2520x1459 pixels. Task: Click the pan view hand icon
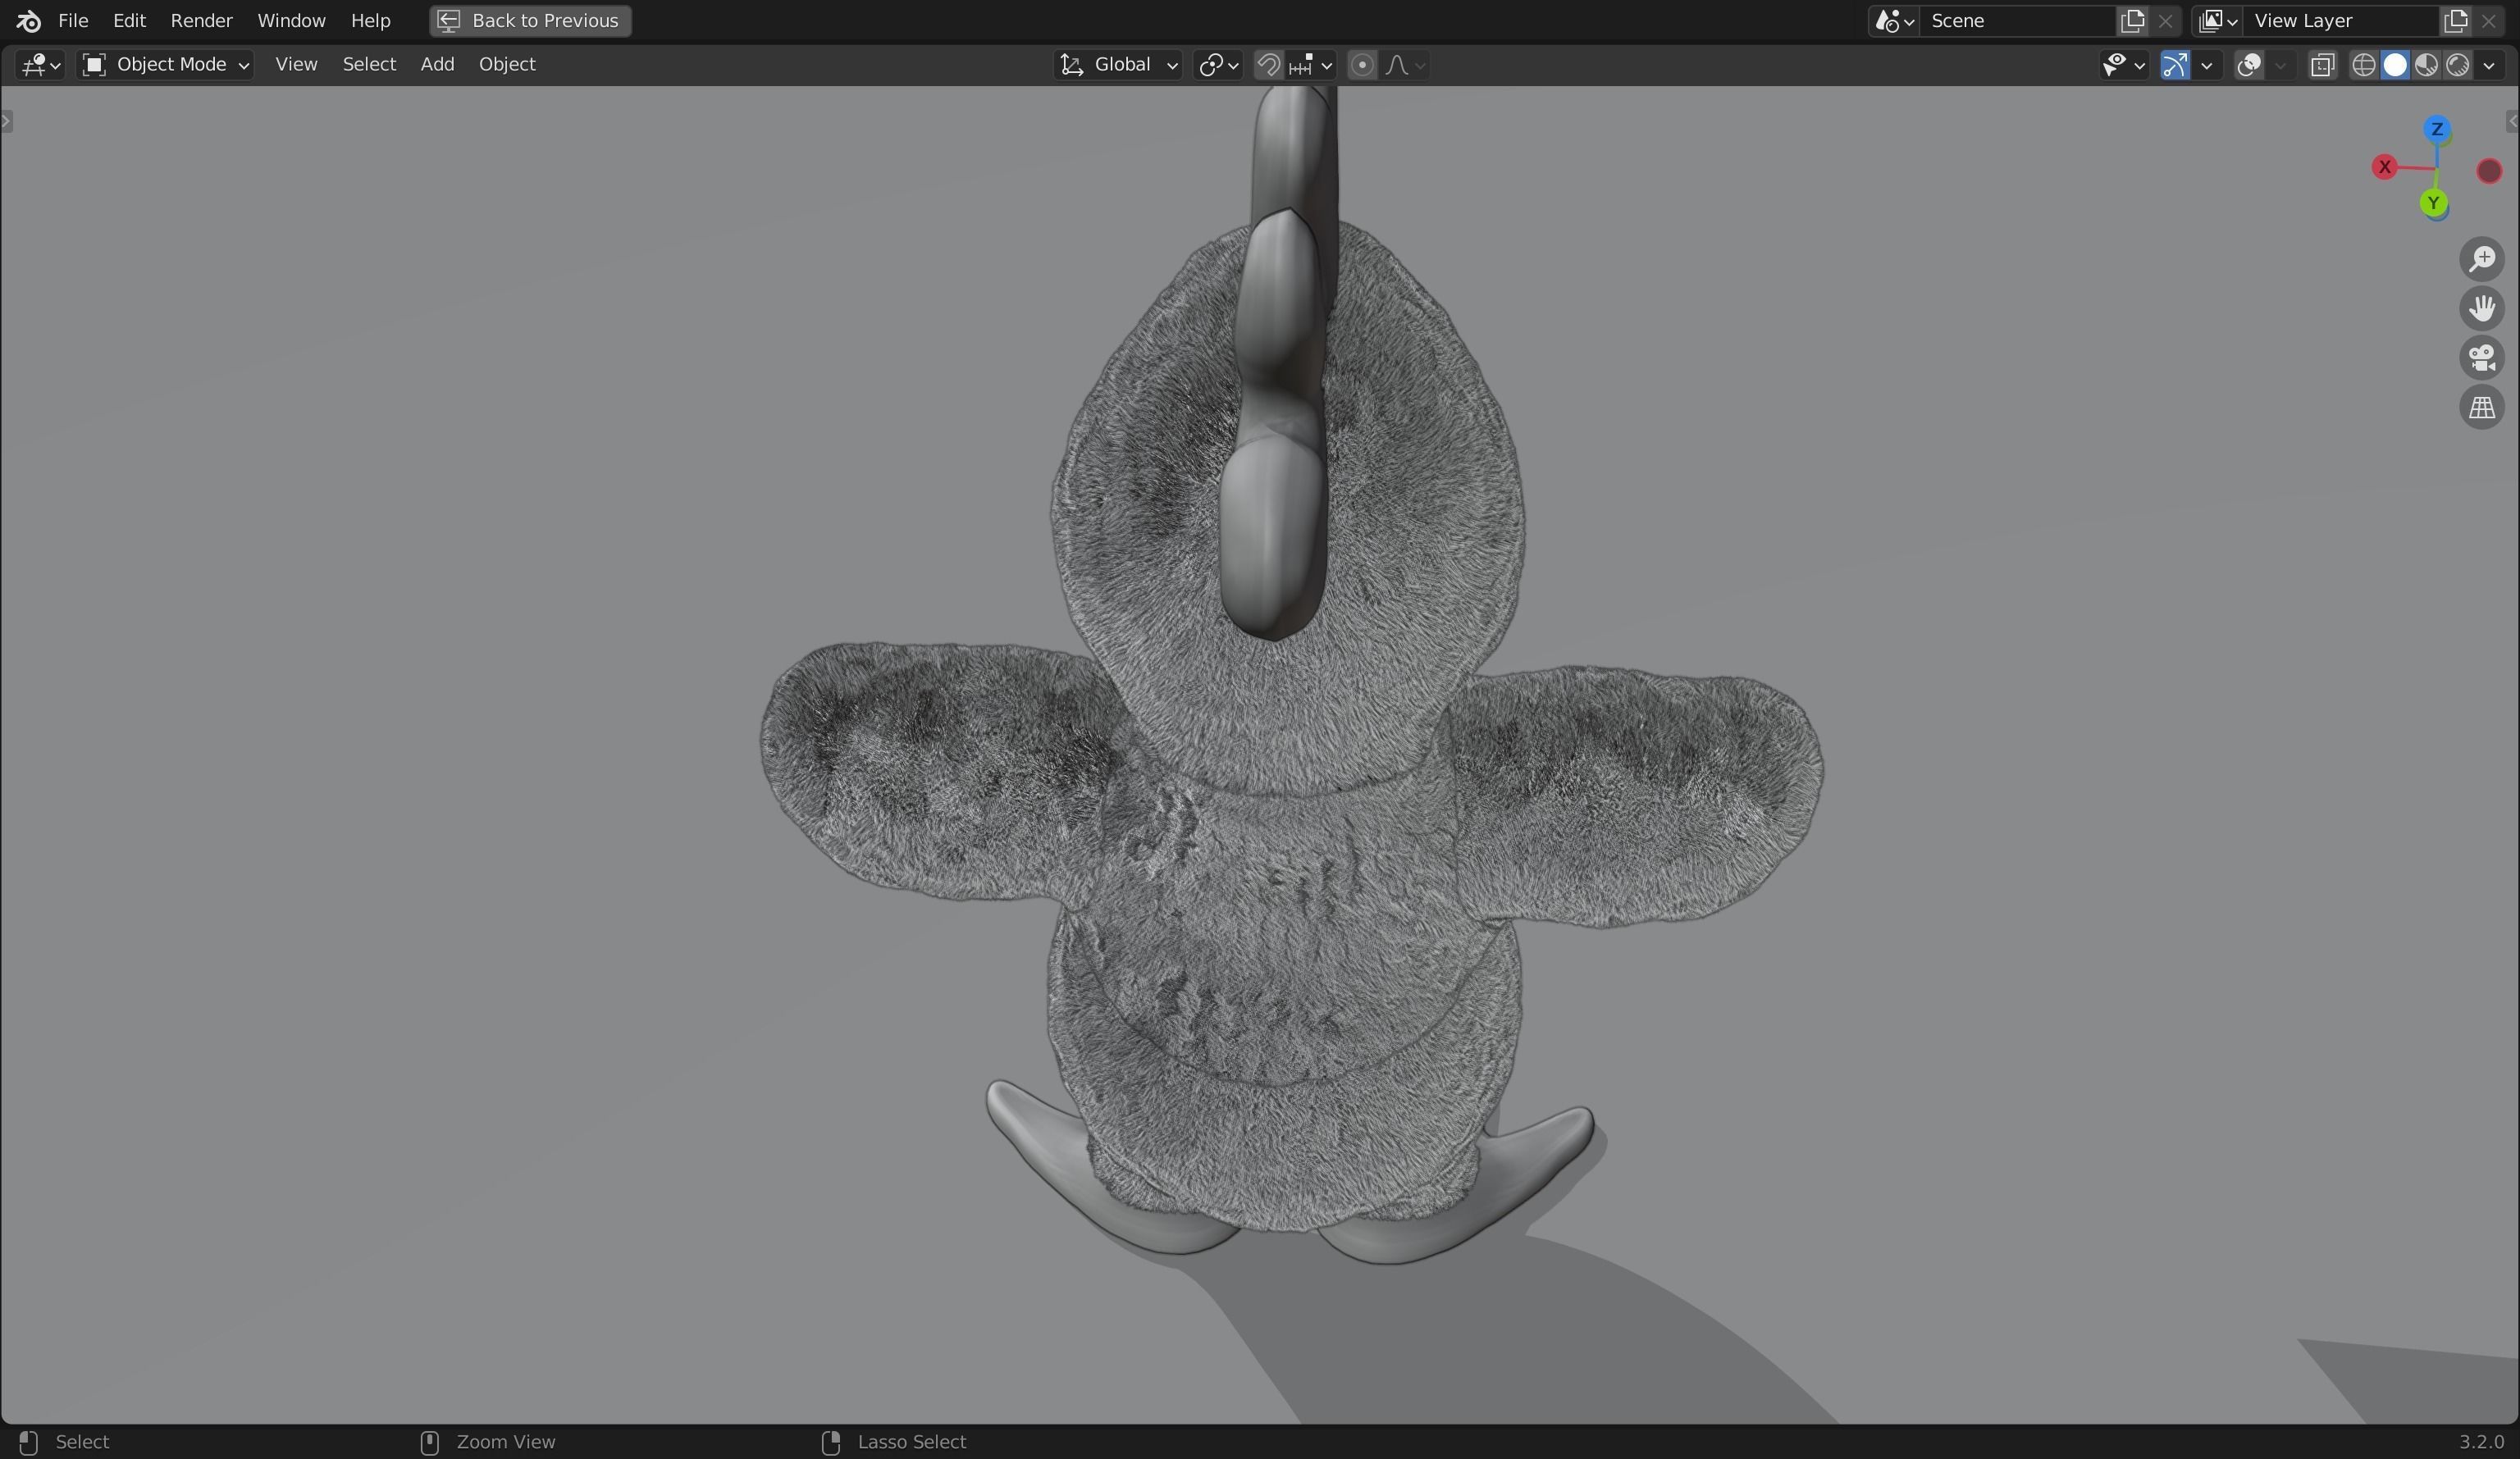pos(2481,308)
